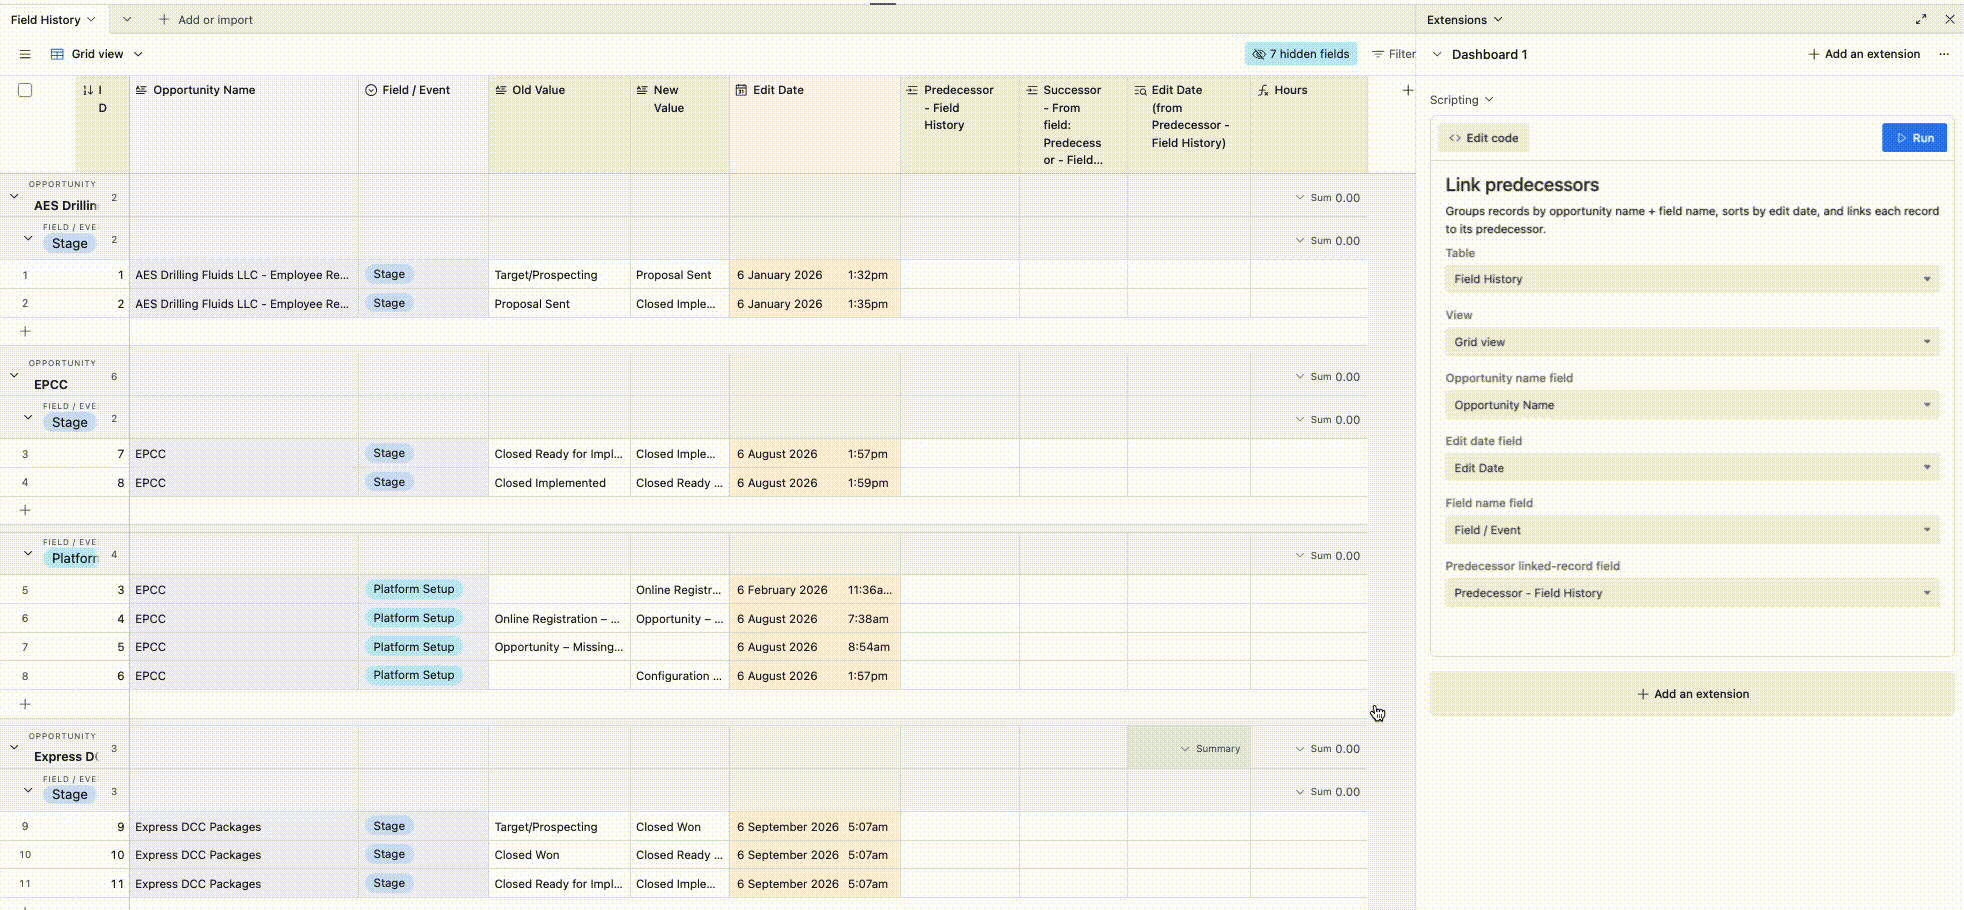Click 'Proposal Sent' new value cell
Screen dimensions: 1964x910
(679, 275)
